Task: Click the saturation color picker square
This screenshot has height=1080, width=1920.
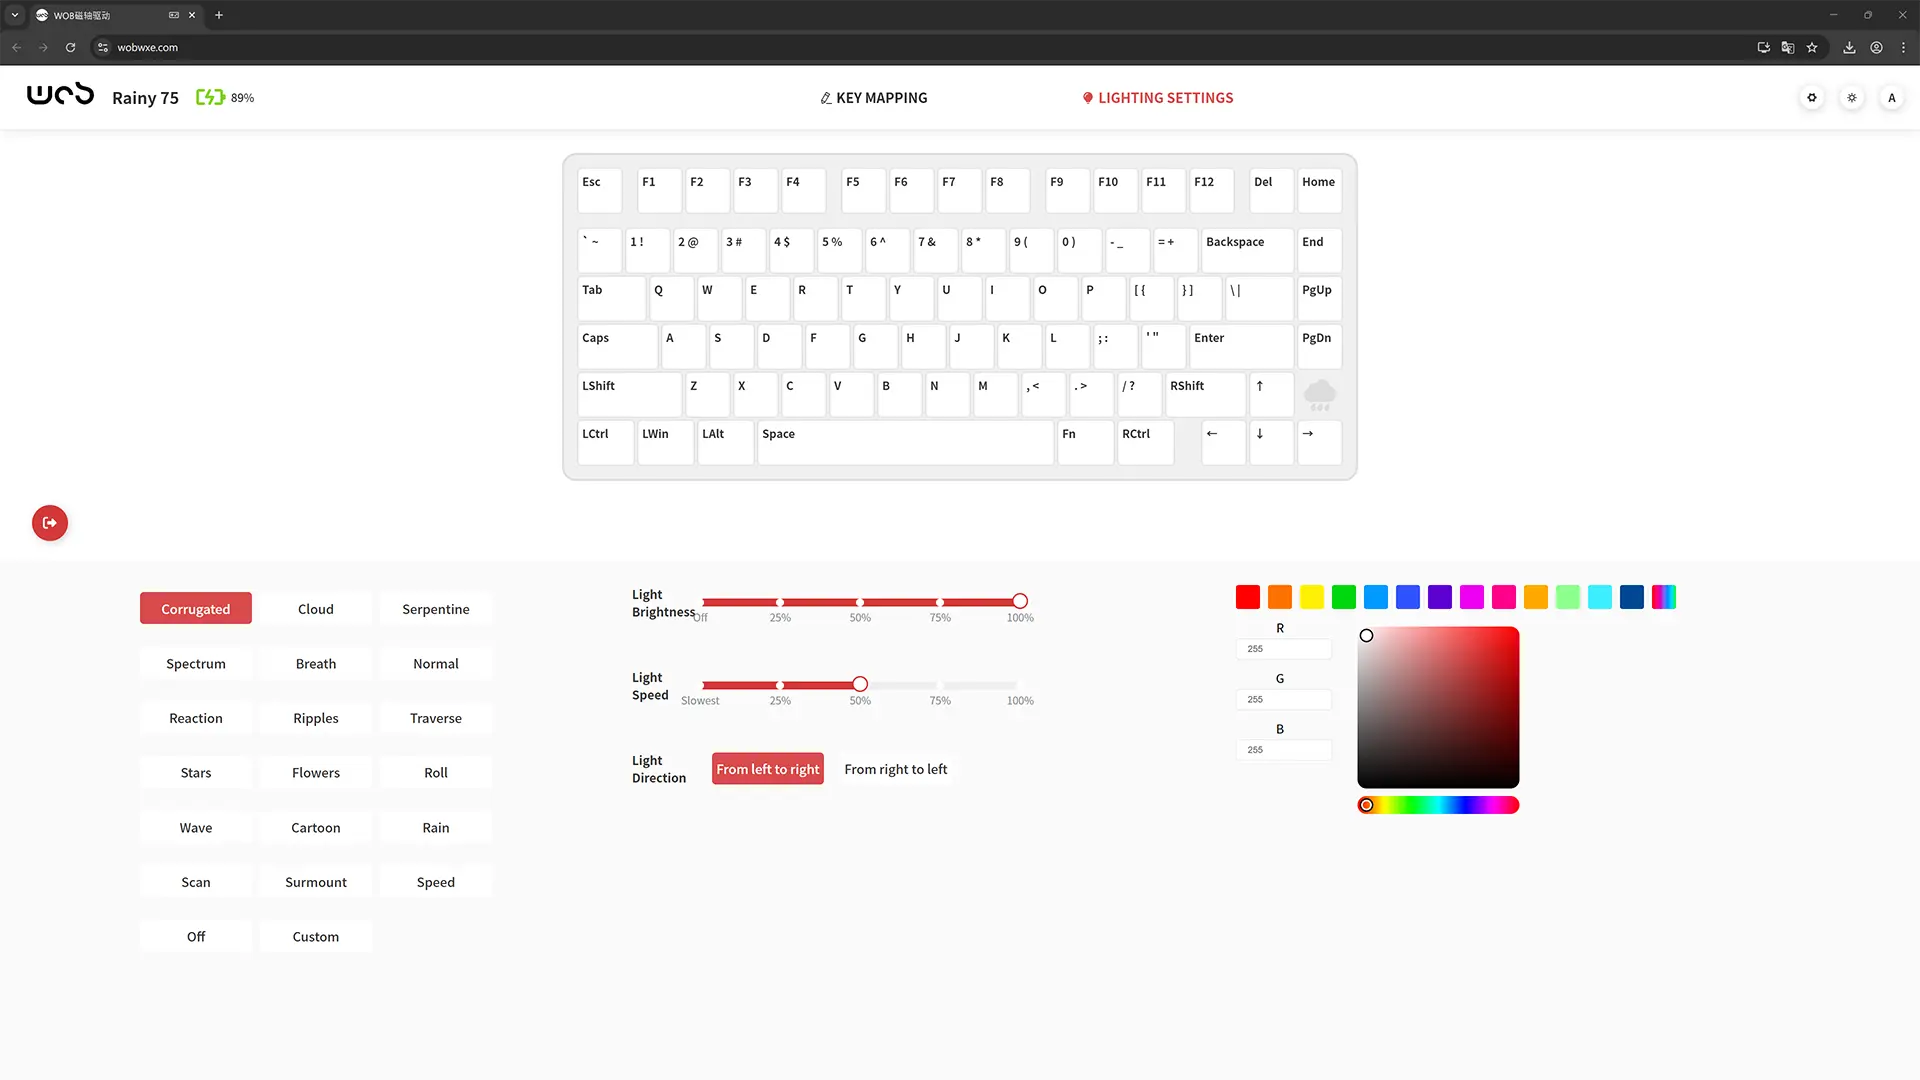Action: (1438, 707)
